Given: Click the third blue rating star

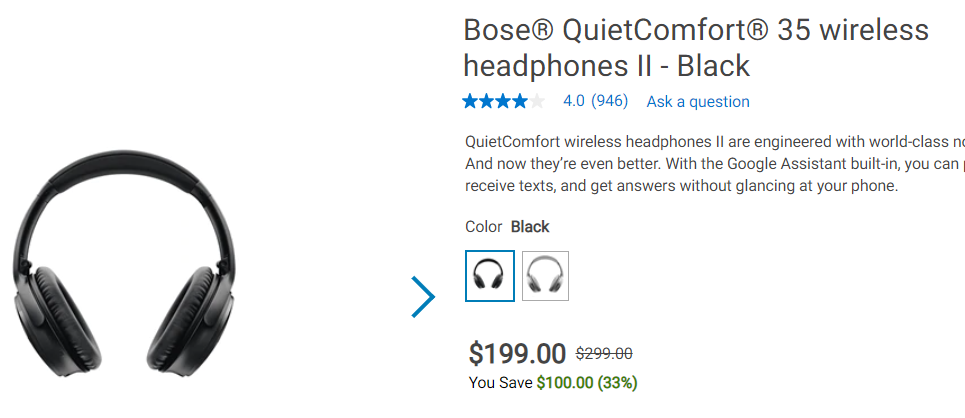Looking at the screenshot, I should pos(504,101).
